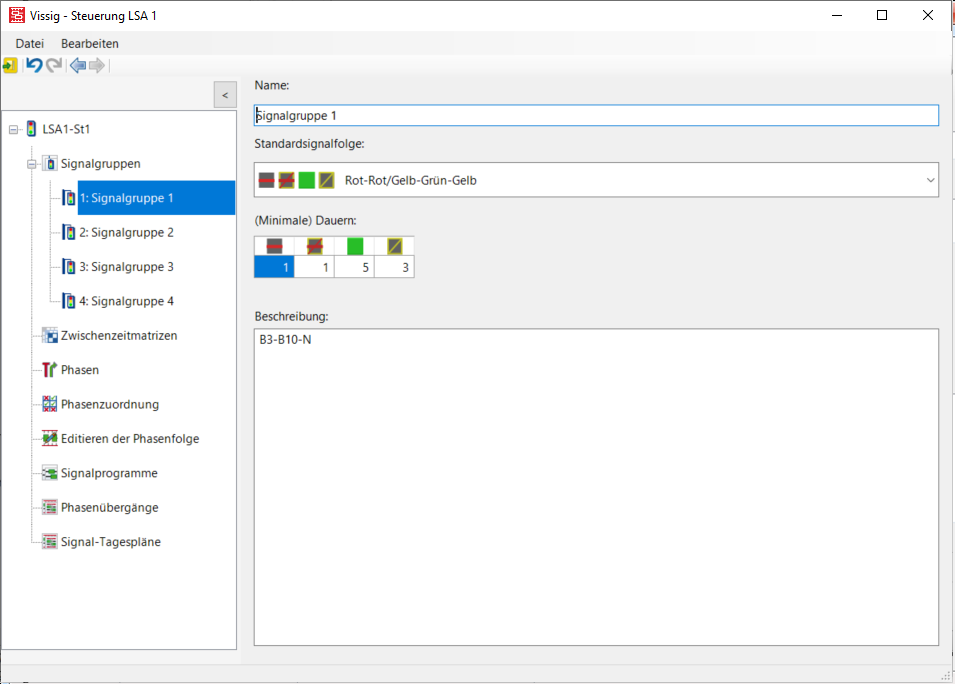Select 4: Signalgruppe 4 in tree
Image resolution: width=955 pixels, height=684 pixels.
tap(126, 301)
